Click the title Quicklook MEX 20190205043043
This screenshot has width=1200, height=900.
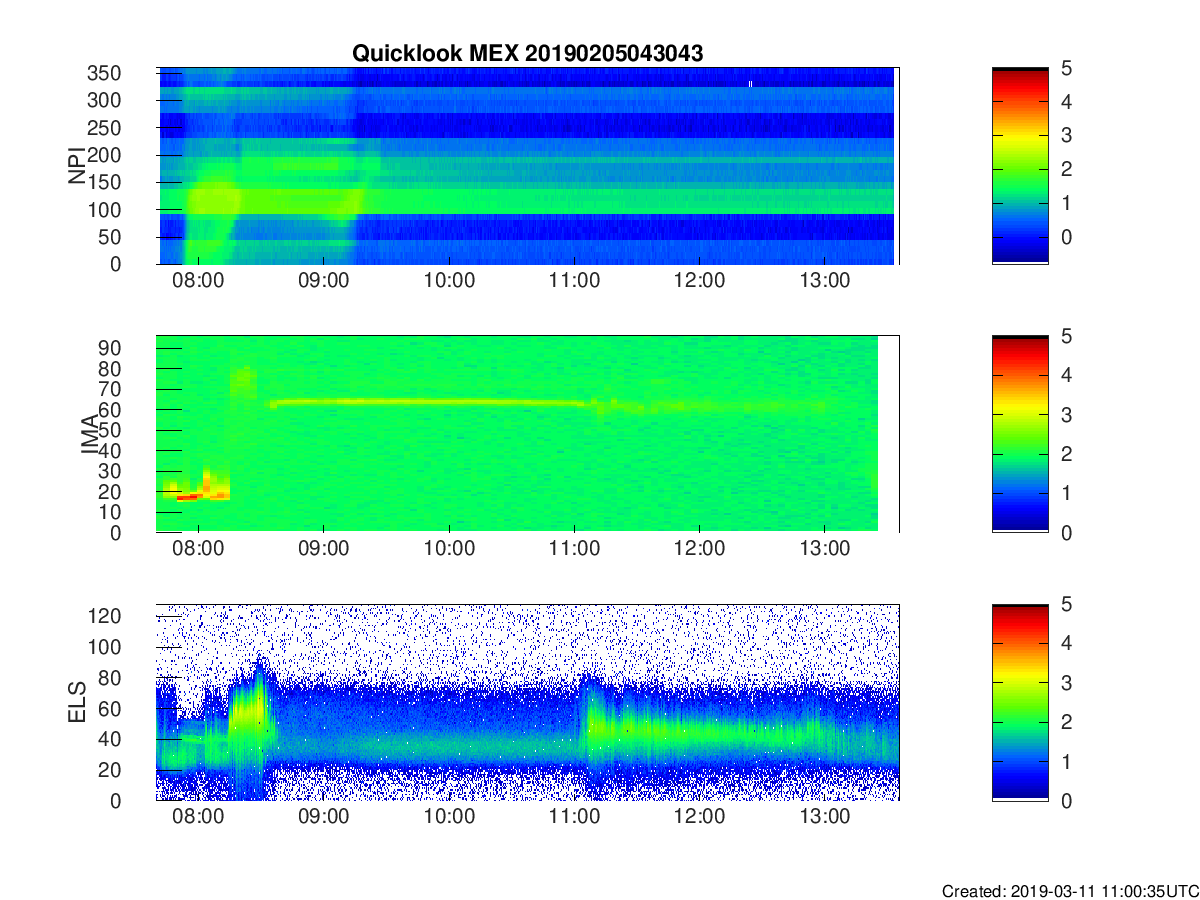[527, 54]
